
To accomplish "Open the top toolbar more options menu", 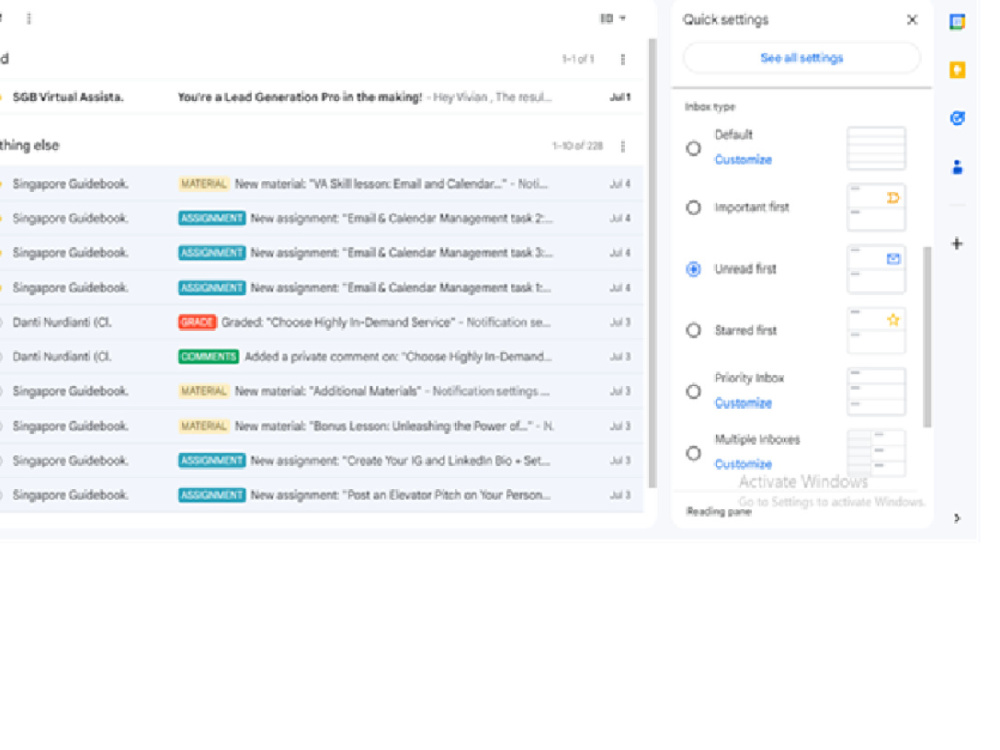I will 29,18.
